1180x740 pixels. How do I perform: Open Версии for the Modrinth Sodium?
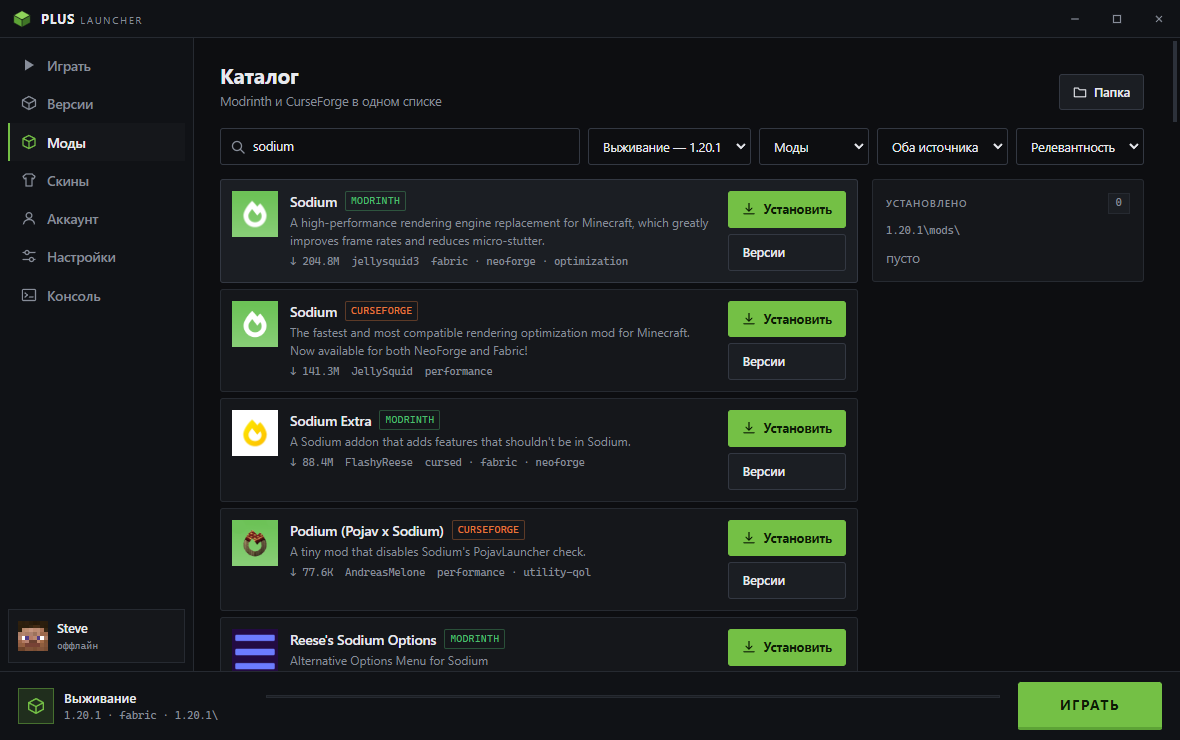tap(786, 252)
